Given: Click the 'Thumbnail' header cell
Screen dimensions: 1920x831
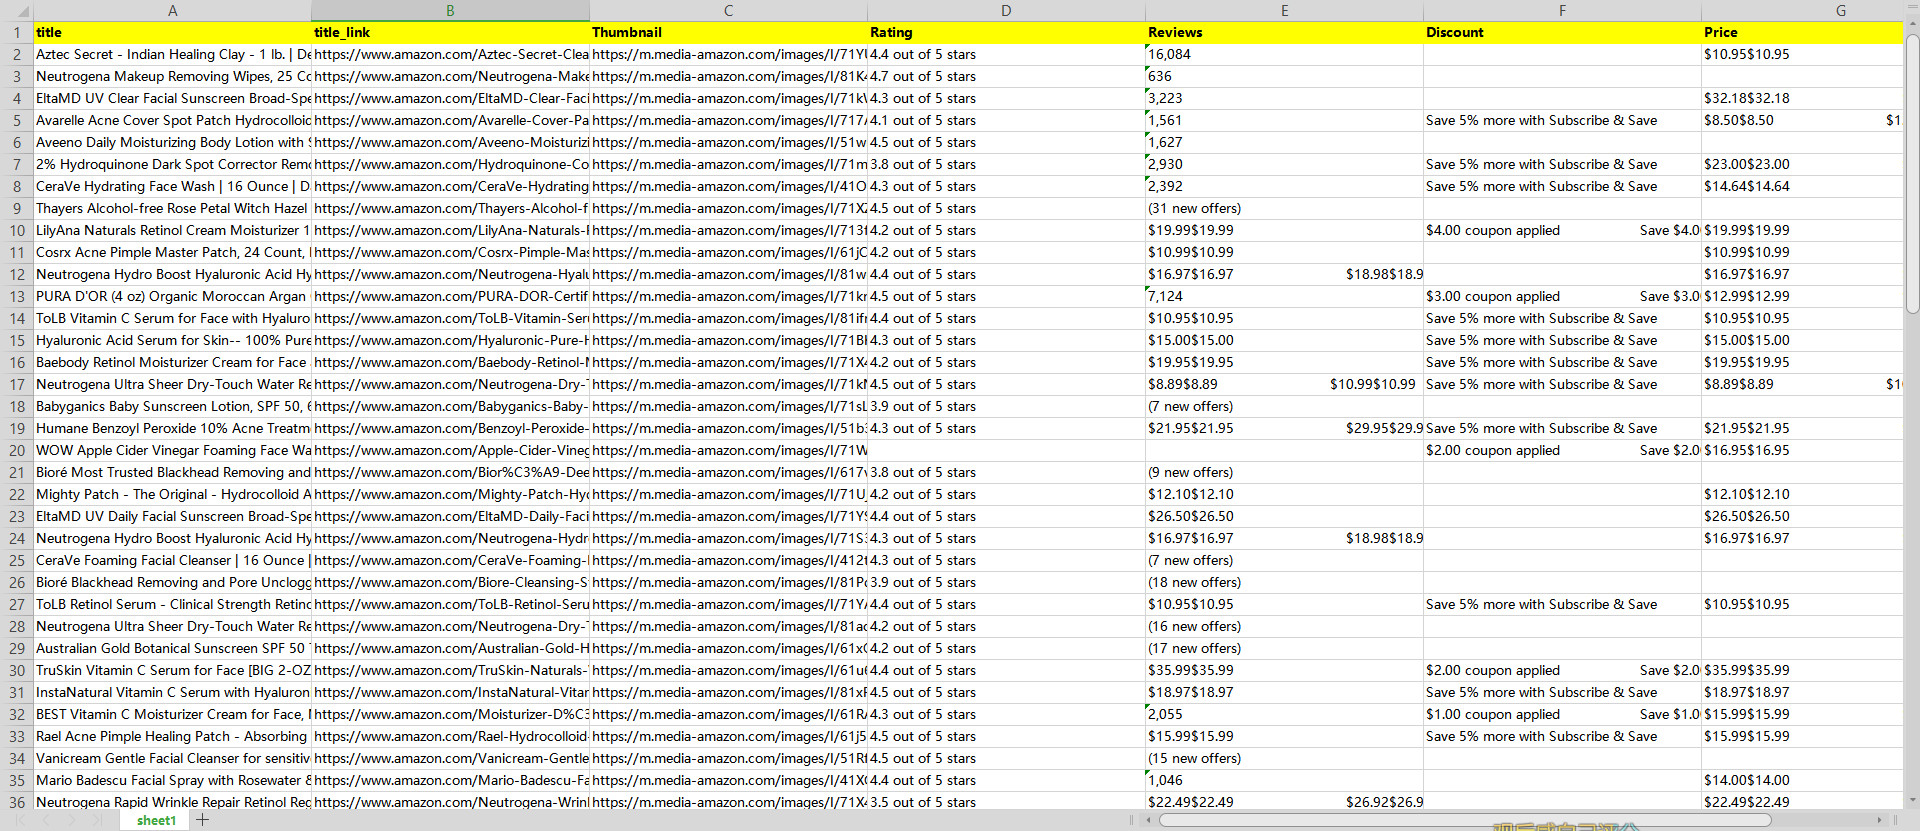Looking at the screenshot, I should pos(728,32).
